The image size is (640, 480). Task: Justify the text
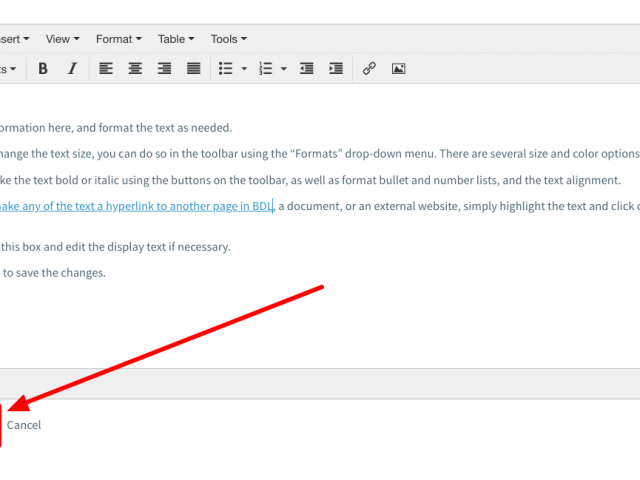coord(193,69)
